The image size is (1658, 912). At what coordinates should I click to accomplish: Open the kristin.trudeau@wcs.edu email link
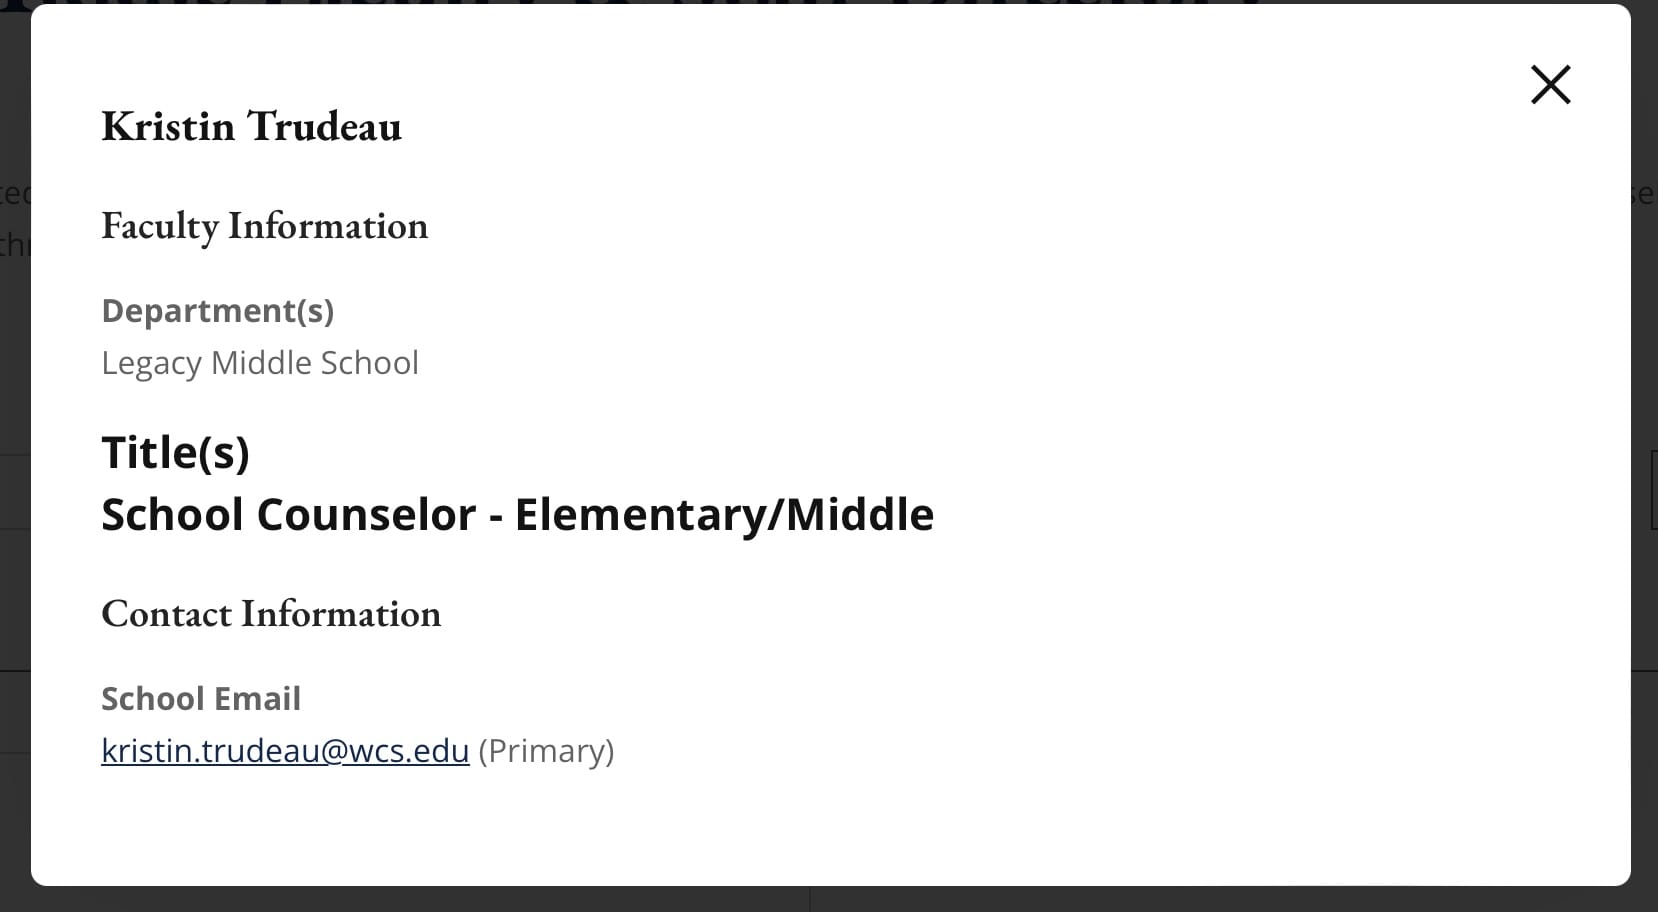(285, 751)
